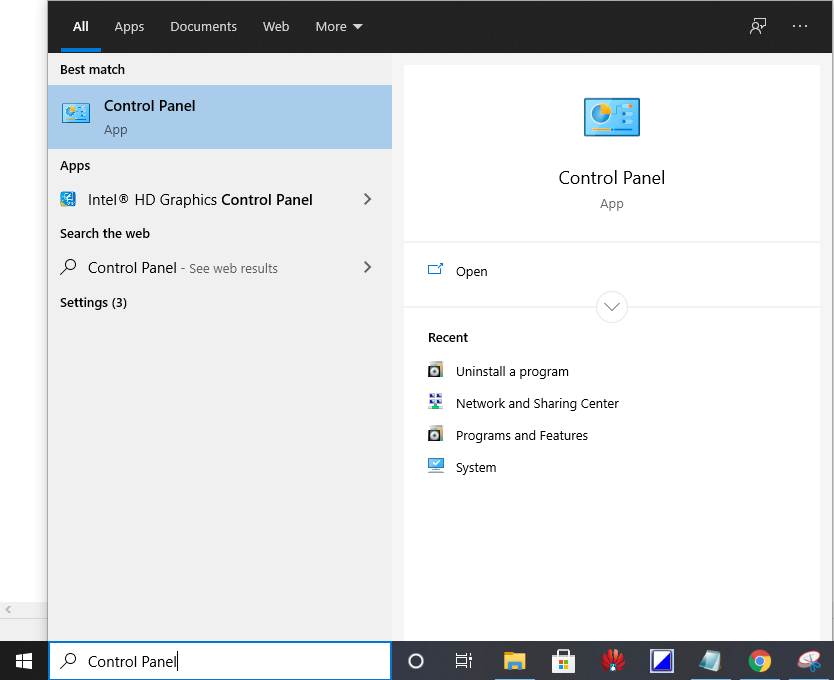The width and height of the screenshot is (834, 680).
Task: Click the Programs and Features icon
Action: pyautogui.click(x=436, y=433)
